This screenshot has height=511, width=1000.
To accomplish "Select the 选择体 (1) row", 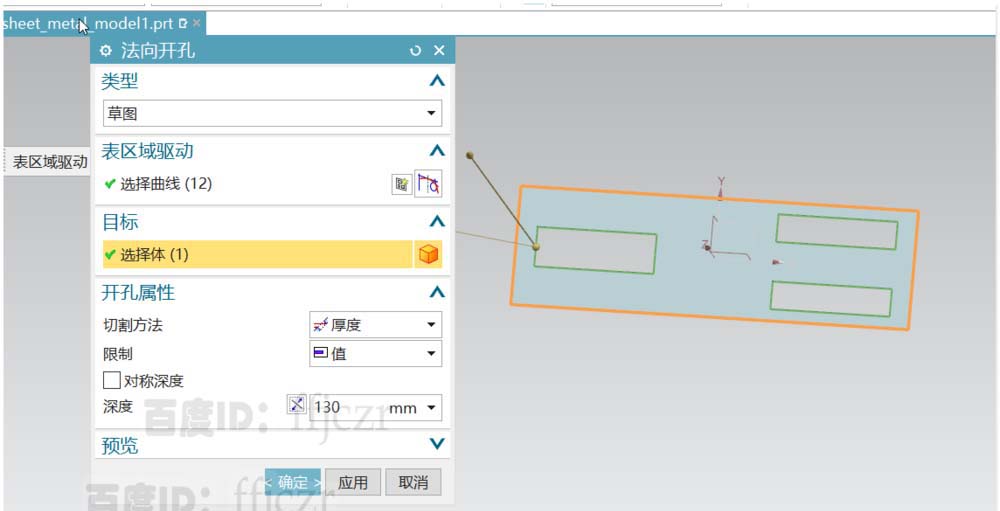I will tap(258, 255).
